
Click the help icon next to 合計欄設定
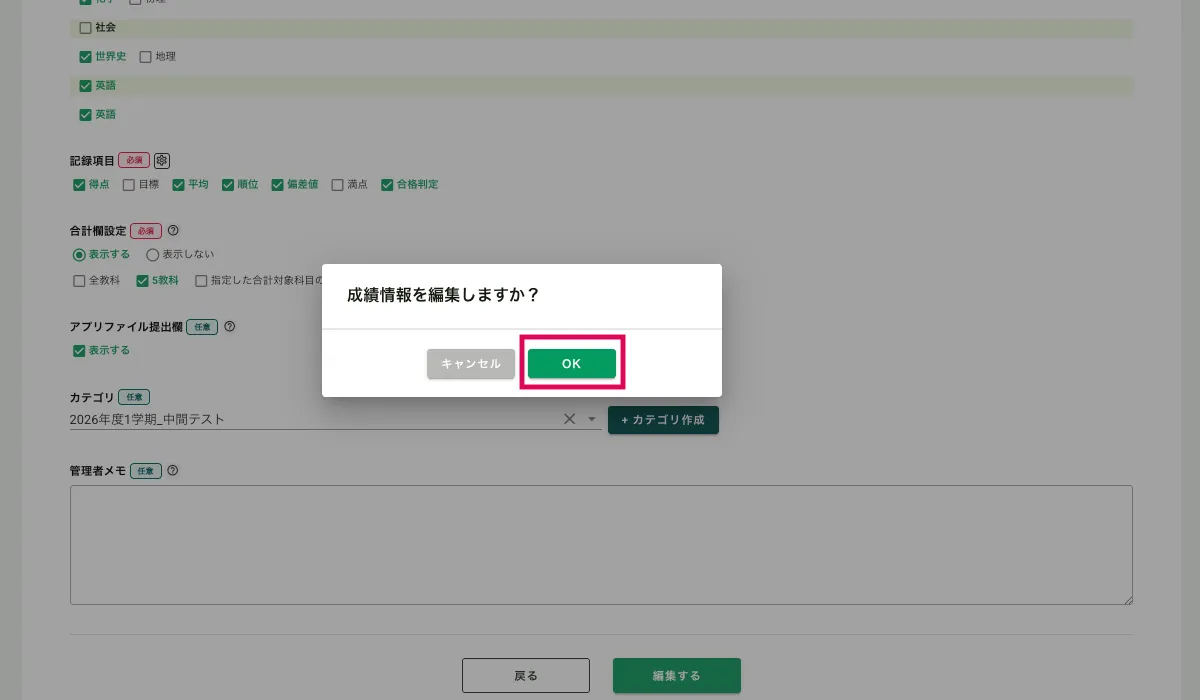pos(173,230)
